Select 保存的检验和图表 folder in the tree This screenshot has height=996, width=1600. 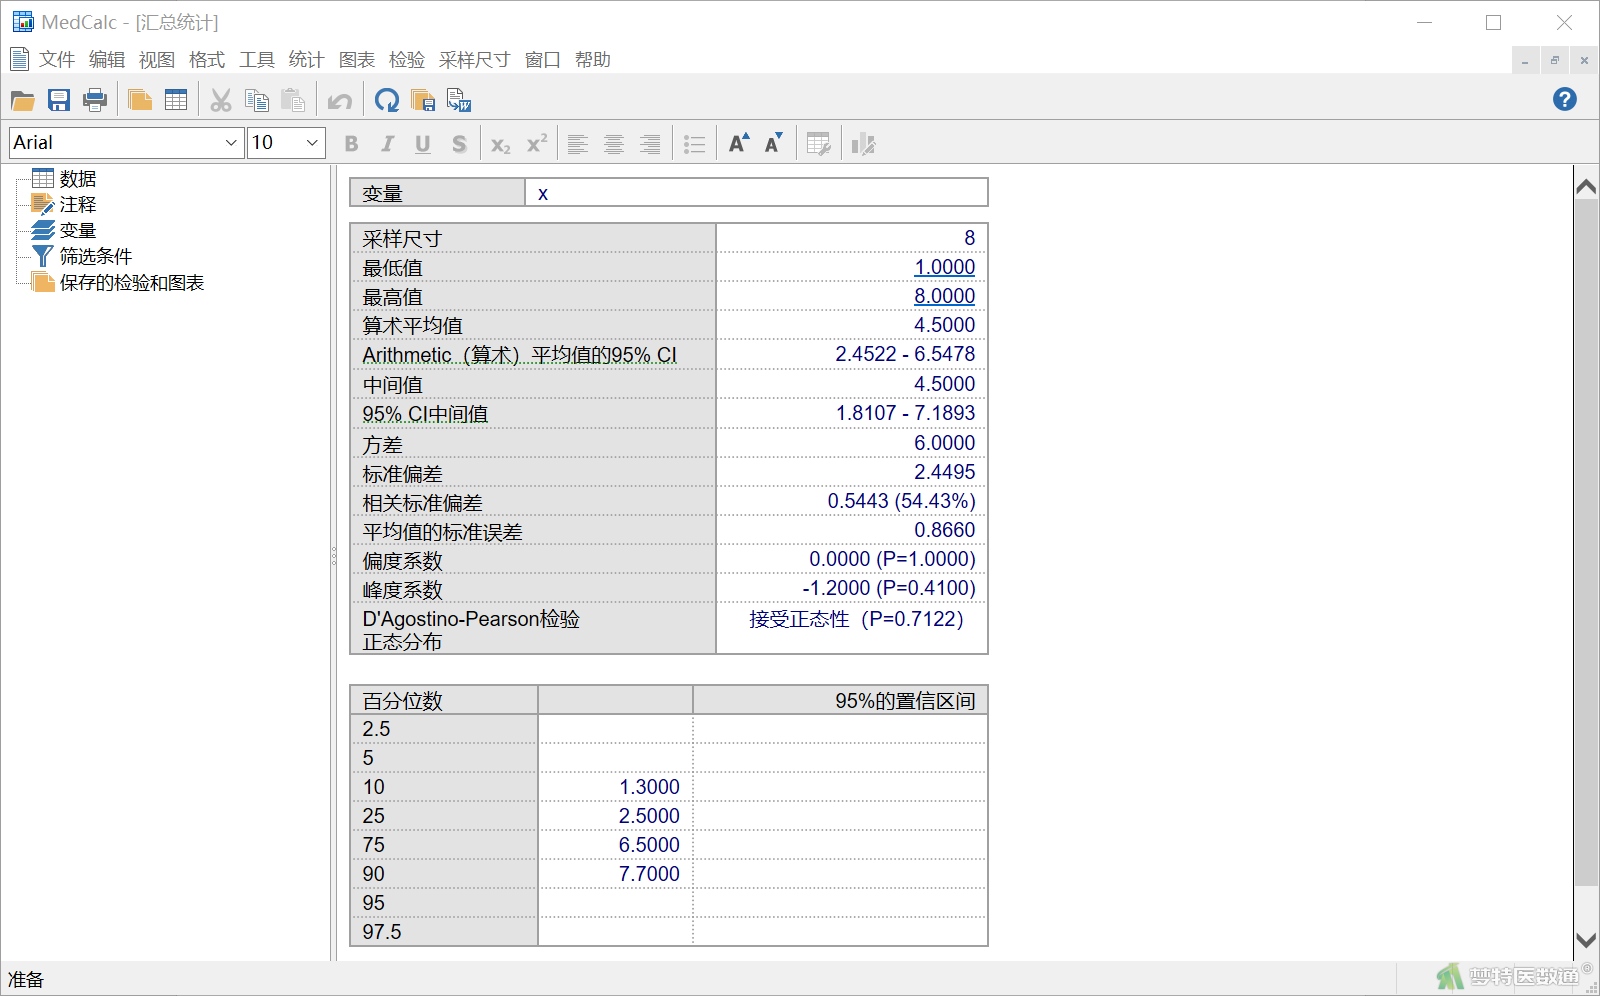coord(132,283)
